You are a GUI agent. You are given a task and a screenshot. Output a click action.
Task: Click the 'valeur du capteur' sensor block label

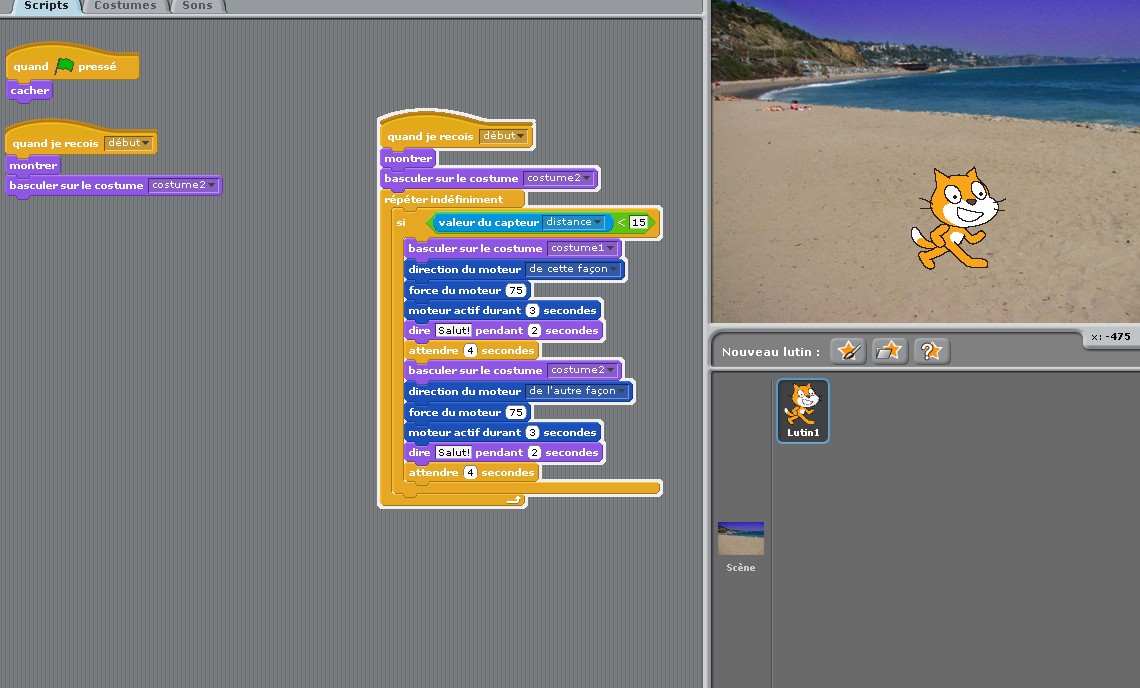tap(489, 223)
